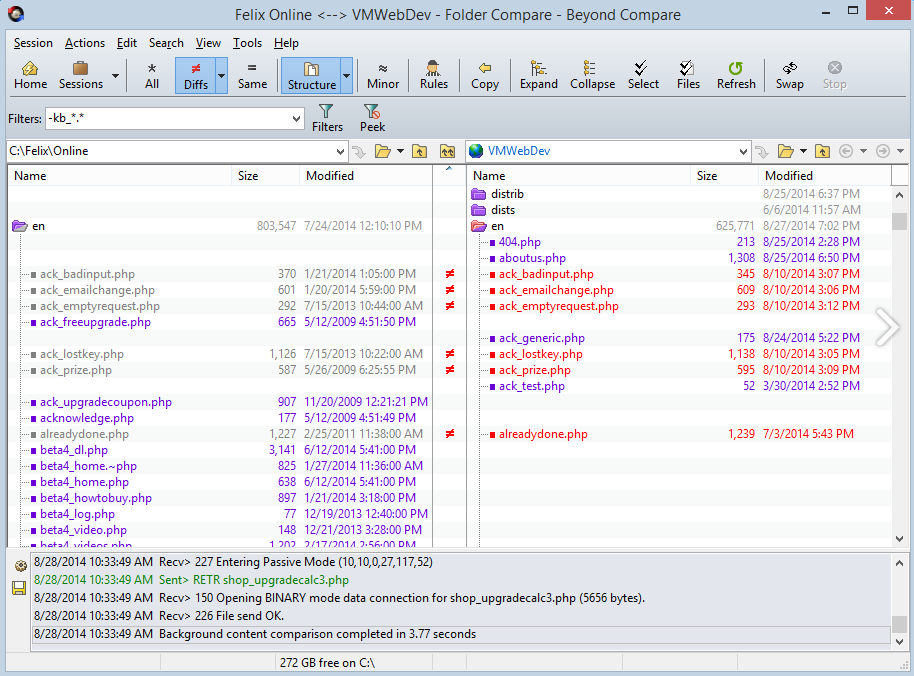Select 404.php in right pane

[x=519, y=242]
